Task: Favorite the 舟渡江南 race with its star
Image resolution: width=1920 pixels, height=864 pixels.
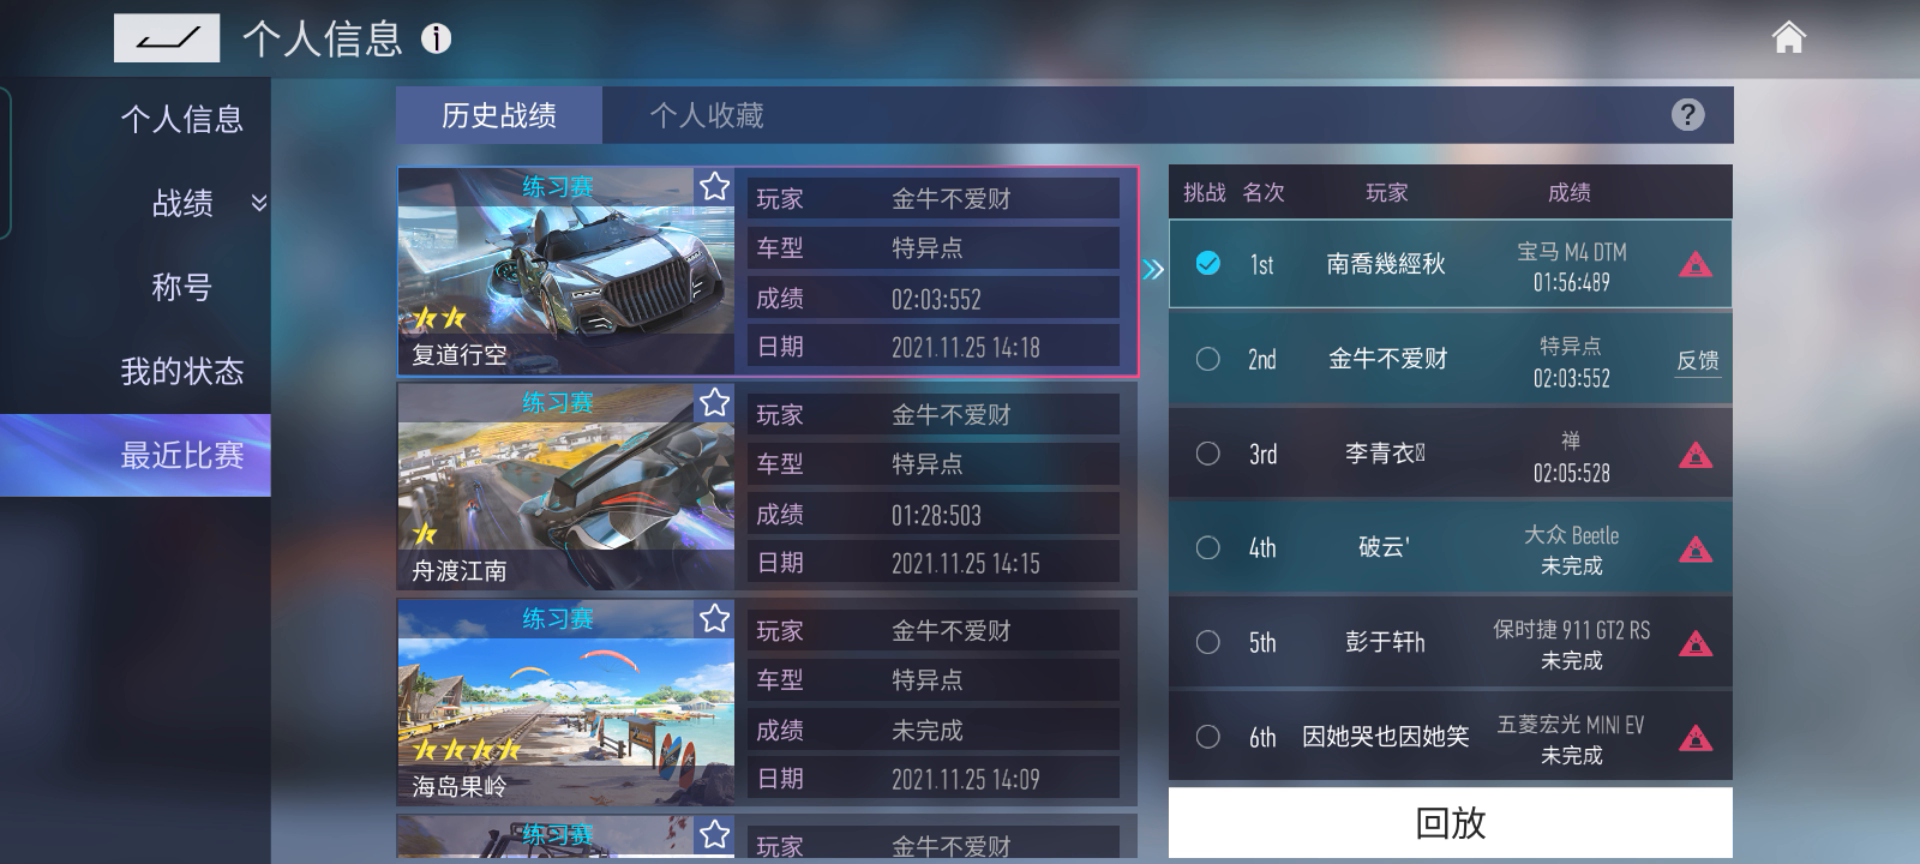Action: click(x=714, y=403)
